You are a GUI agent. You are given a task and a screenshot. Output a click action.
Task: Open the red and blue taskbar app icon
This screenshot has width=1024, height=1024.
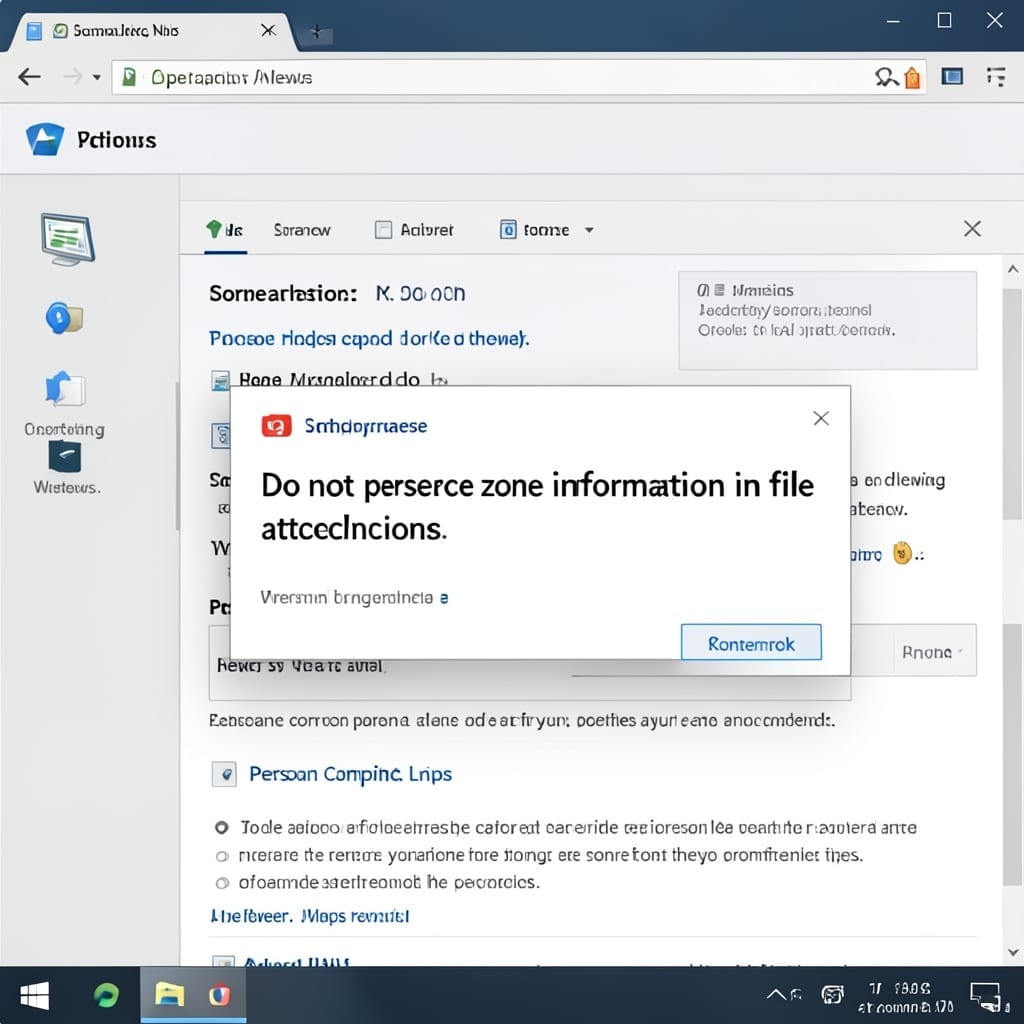click(219, 995)
